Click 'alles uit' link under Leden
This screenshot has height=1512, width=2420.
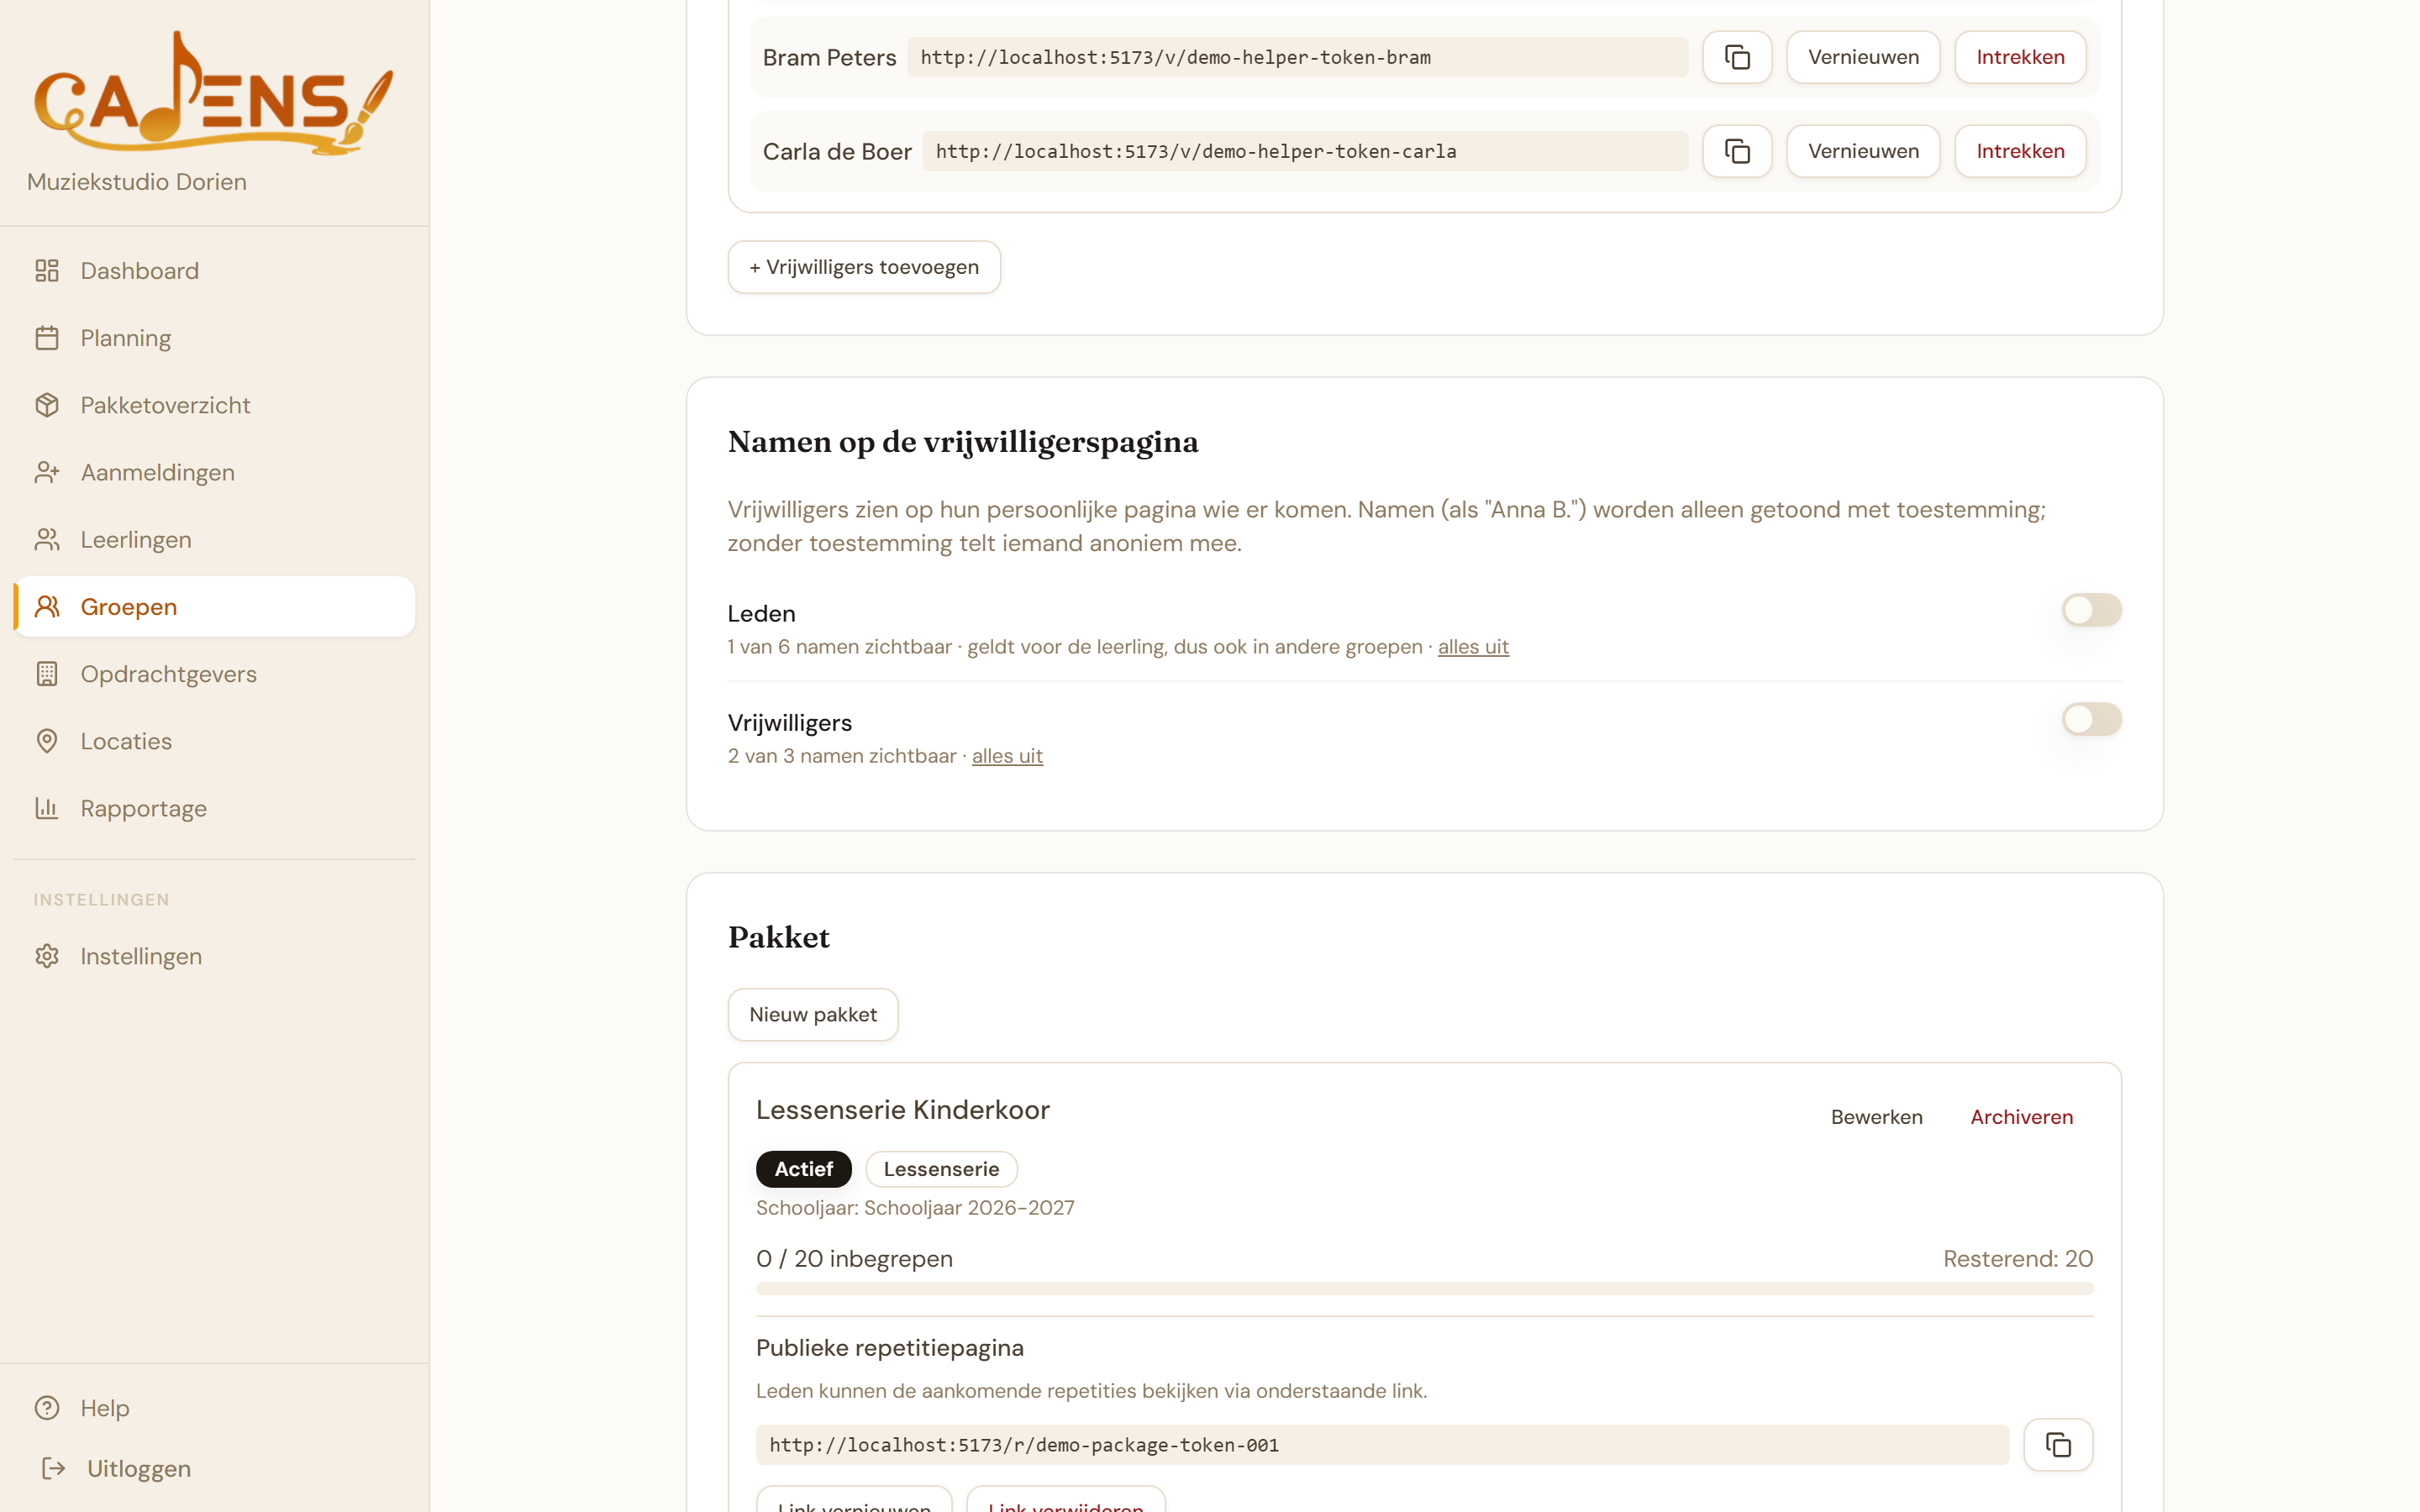point(1473,647)
